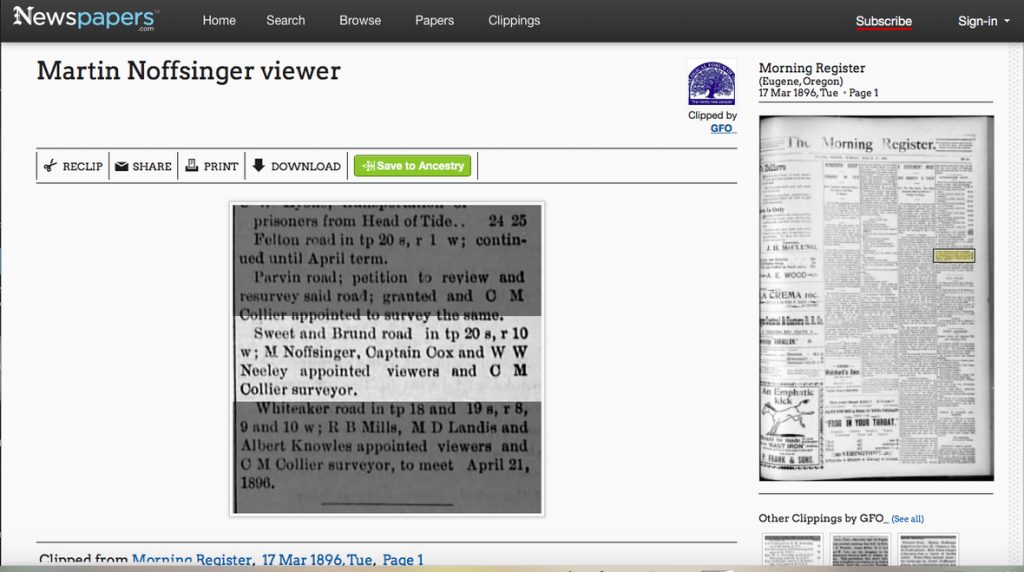1024x572 pixels.
Task: Open the Papers navigation item
Action: pyautogui.click(x=434, y=21)
